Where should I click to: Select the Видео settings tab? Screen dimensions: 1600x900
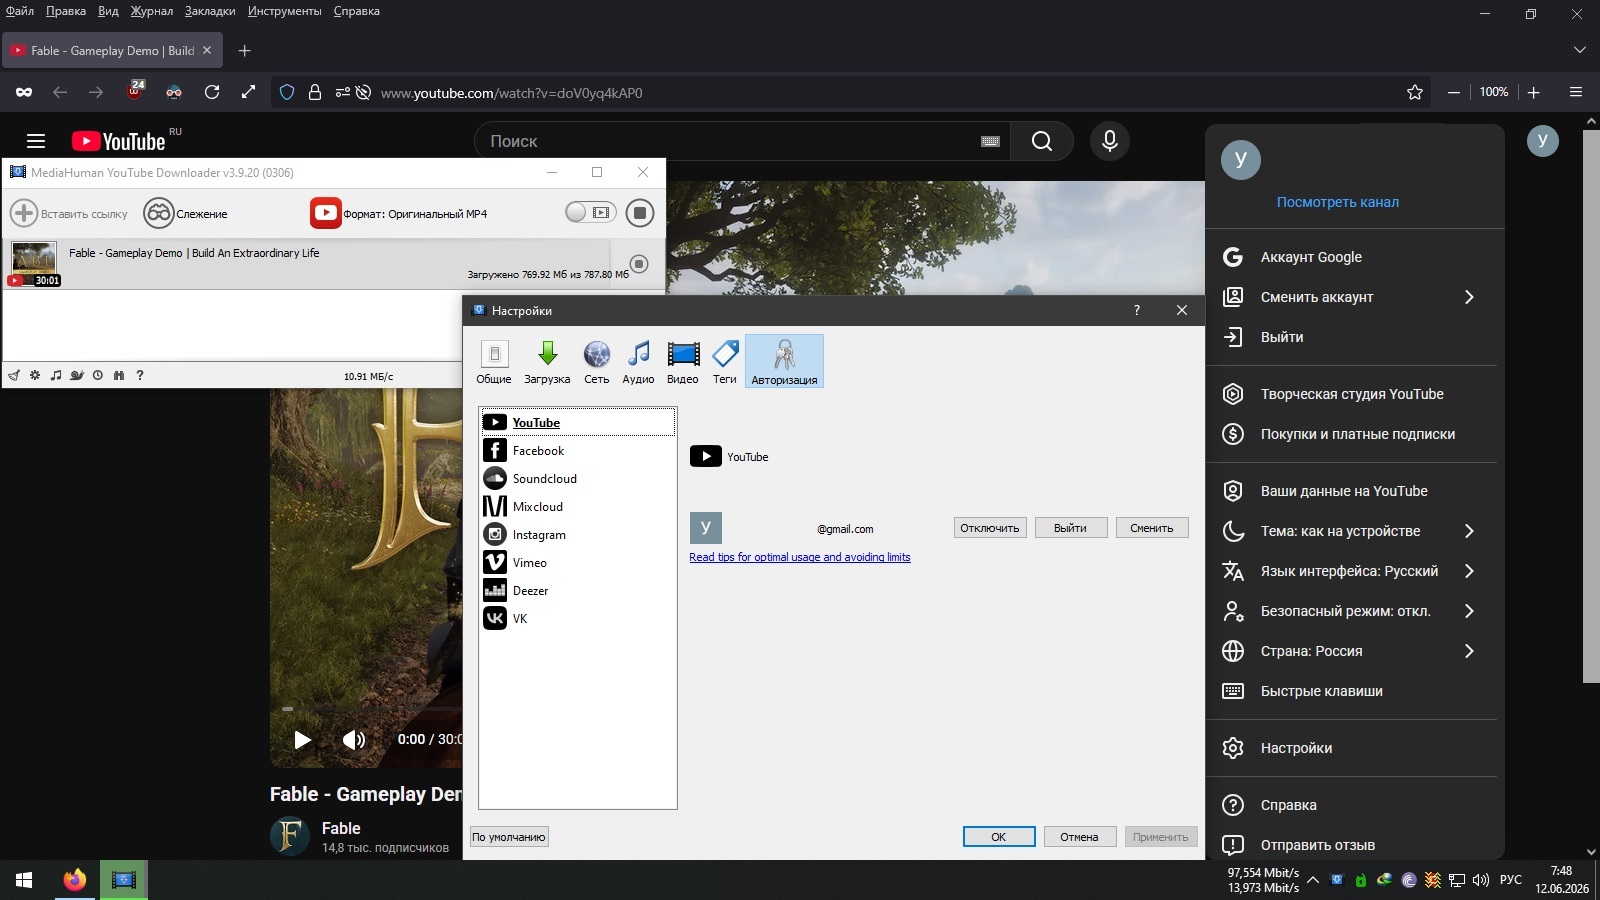pyautogui.click(x=683, y=361)
